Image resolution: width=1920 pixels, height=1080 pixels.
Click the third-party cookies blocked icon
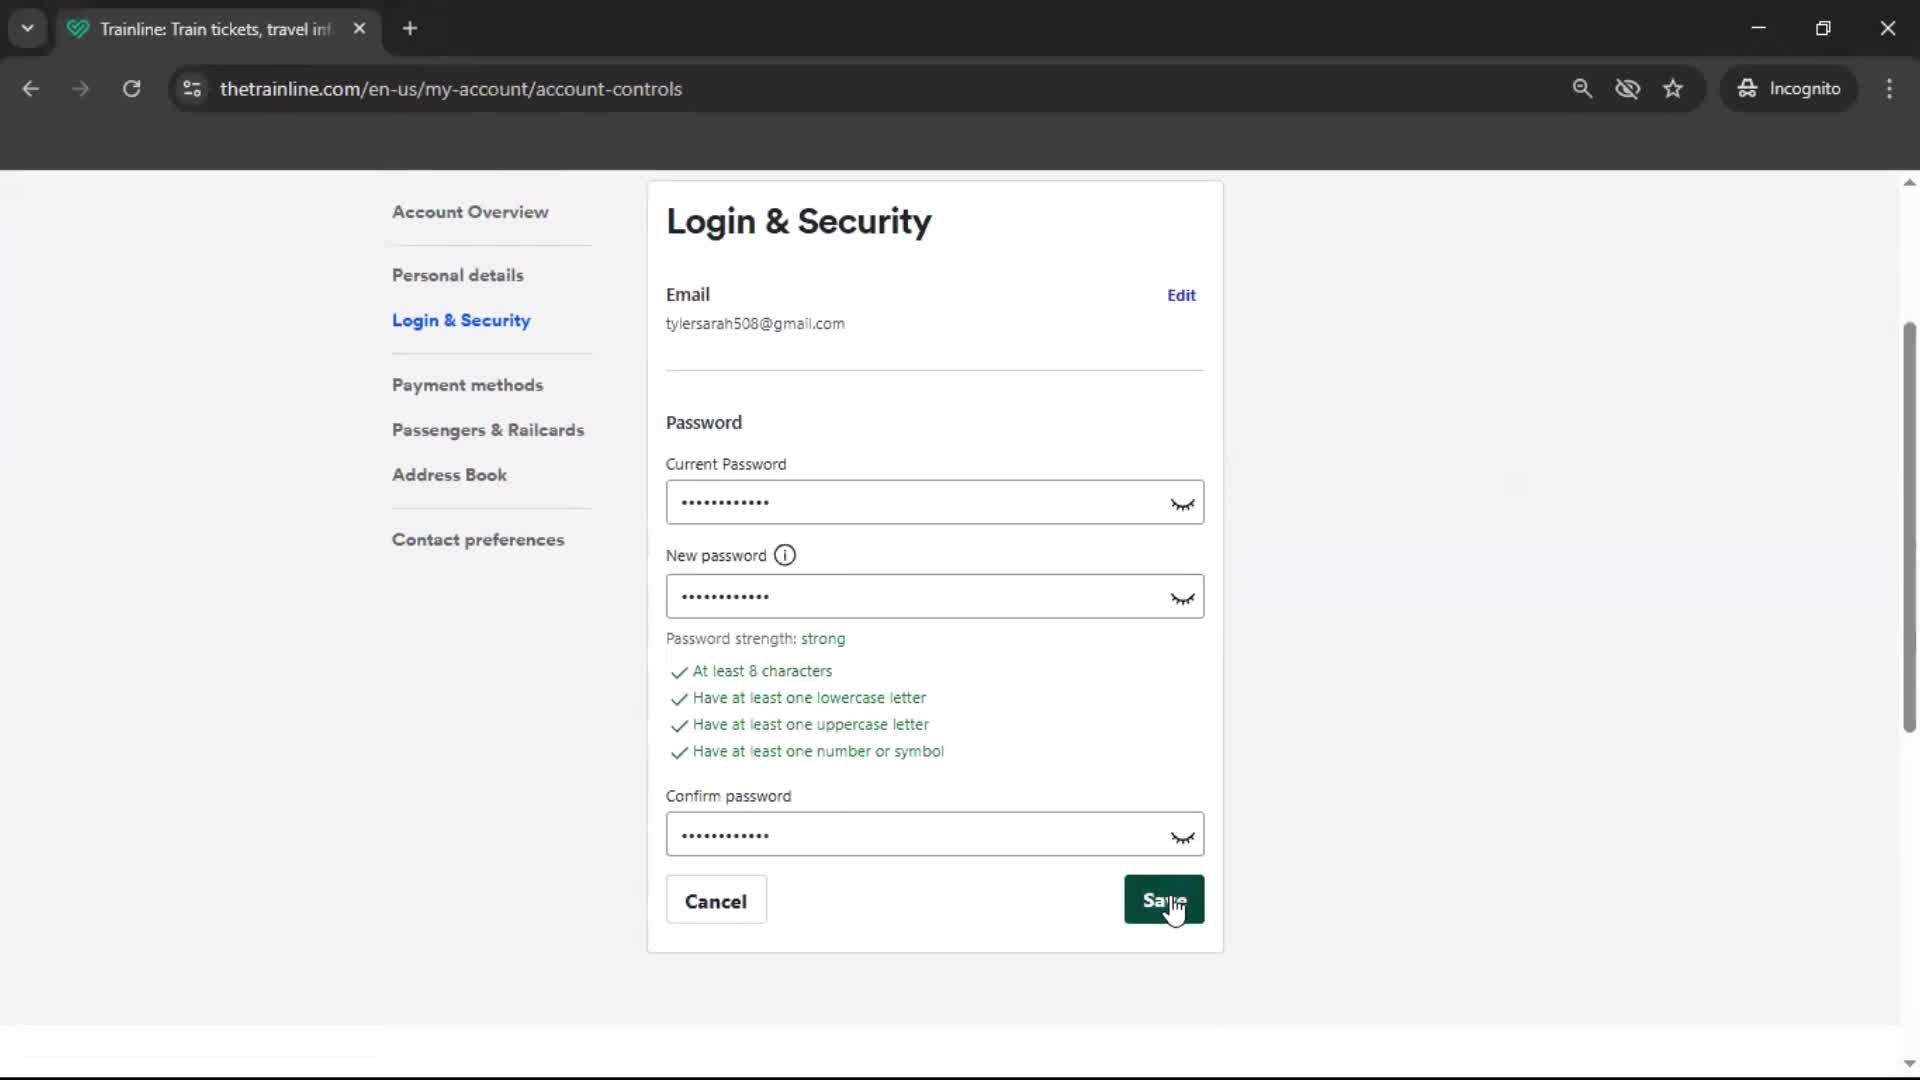[1628, 88]
